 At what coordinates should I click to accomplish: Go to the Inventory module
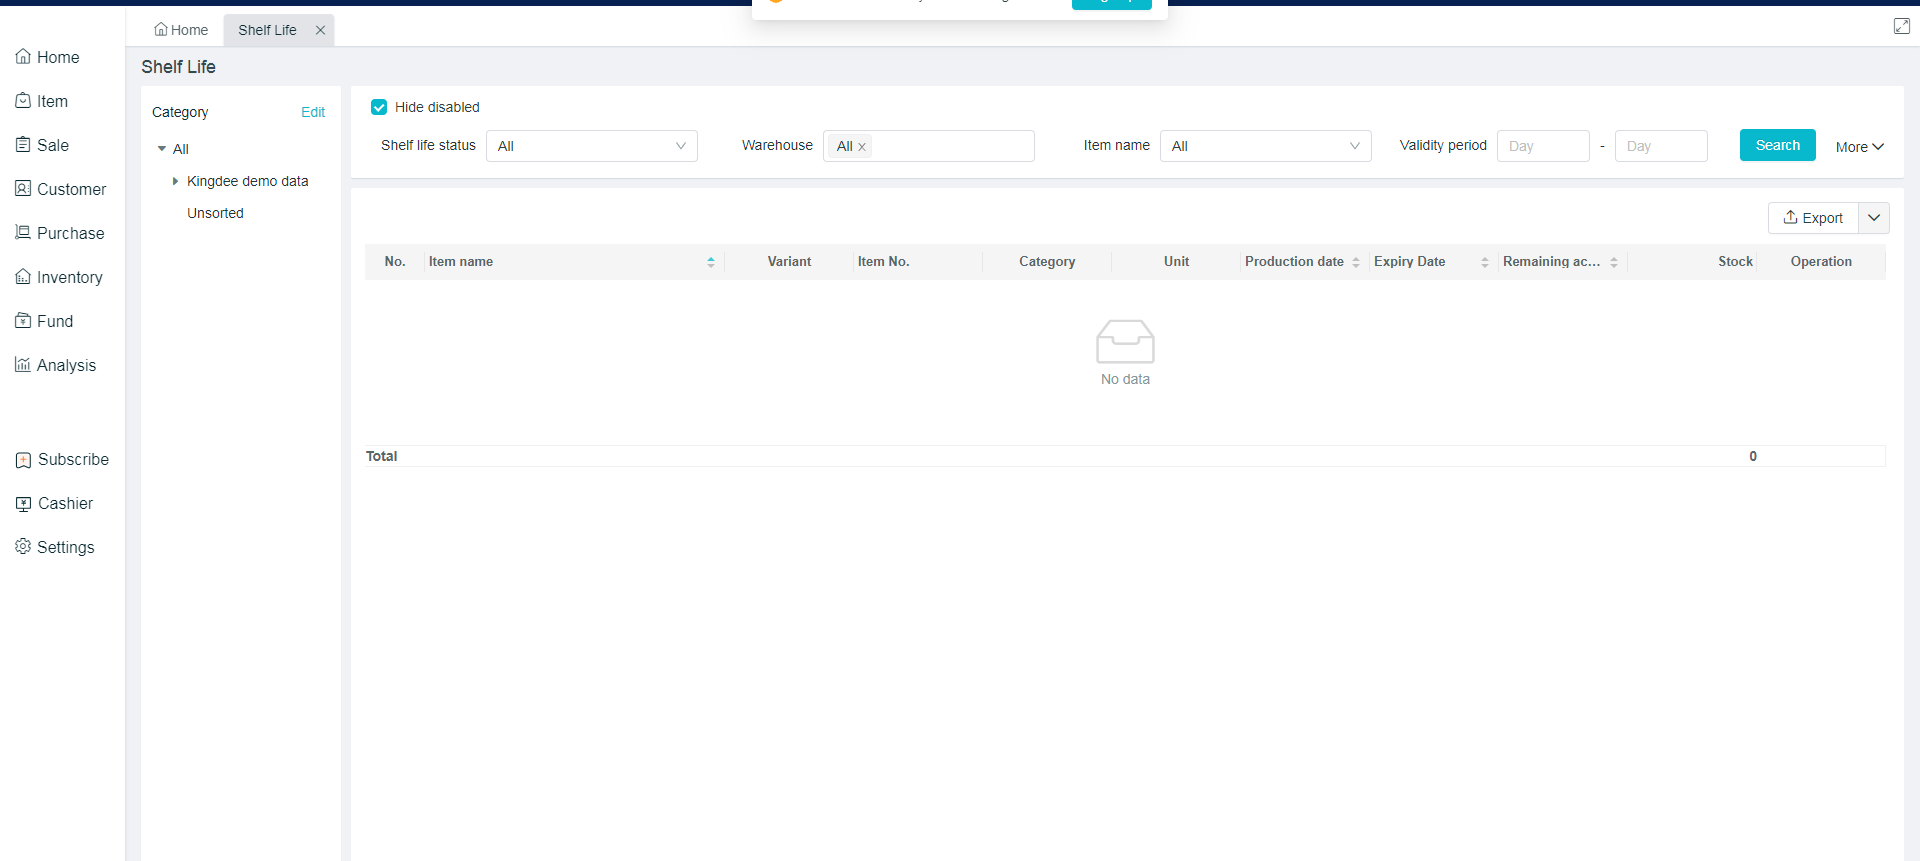click(x=60, y=277)
